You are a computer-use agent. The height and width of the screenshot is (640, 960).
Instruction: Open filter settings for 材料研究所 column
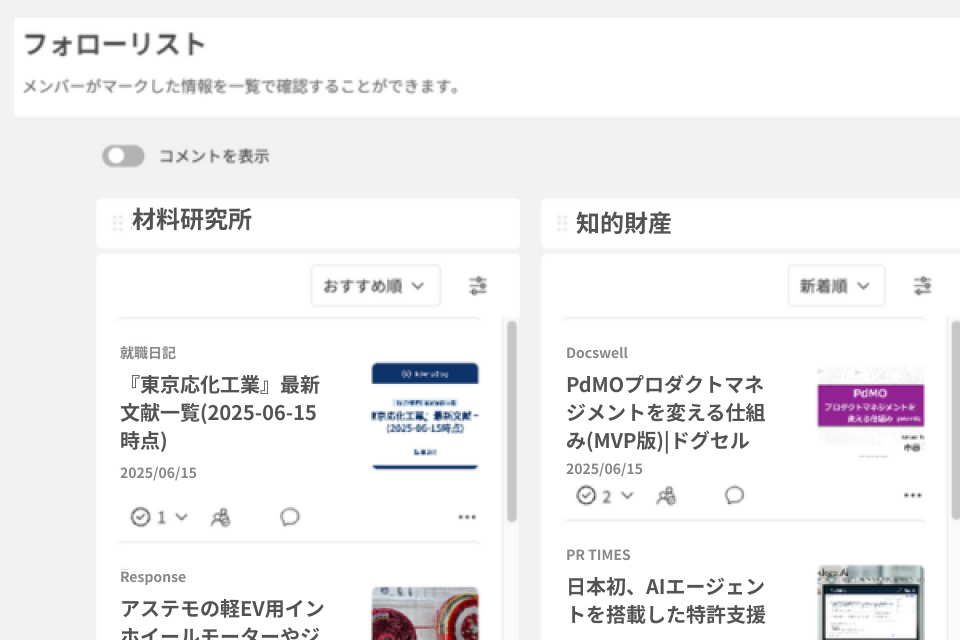[x=478, y=285]
